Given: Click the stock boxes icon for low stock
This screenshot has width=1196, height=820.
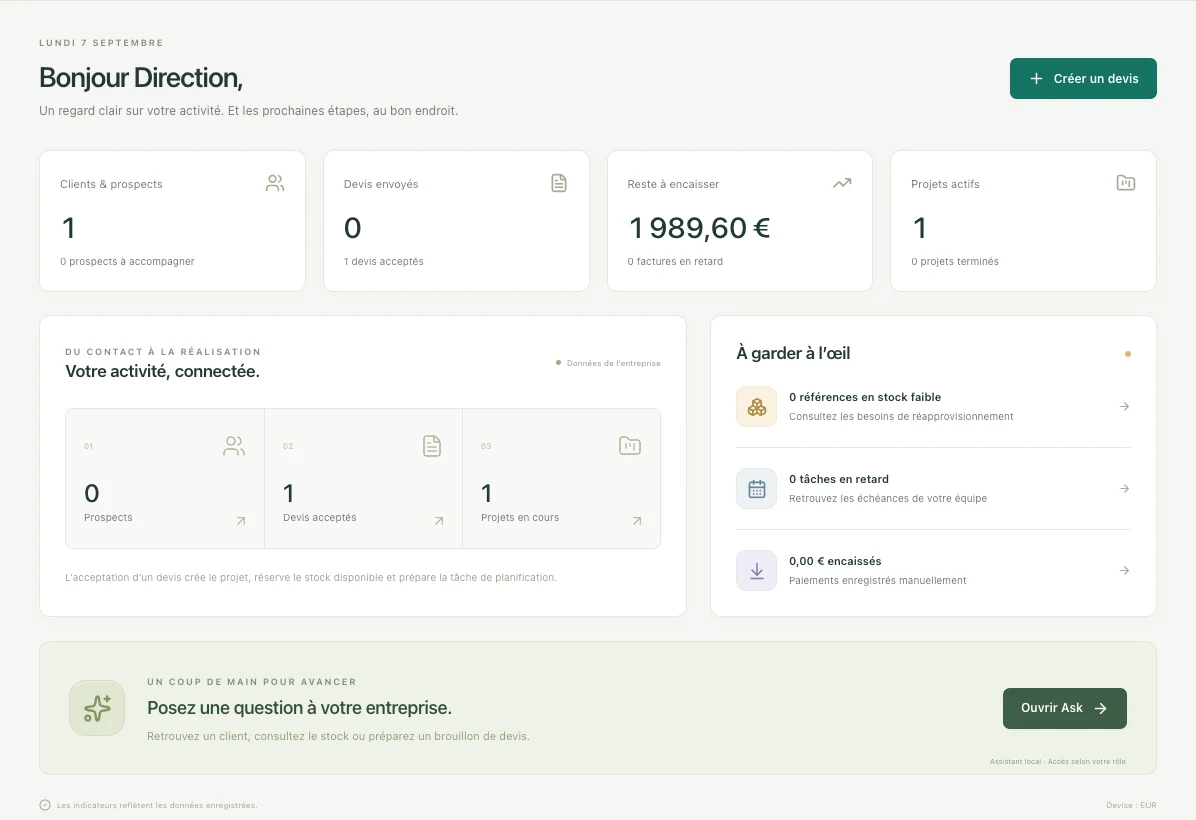Looking at the screenshot, I should [x=757, y=407].
